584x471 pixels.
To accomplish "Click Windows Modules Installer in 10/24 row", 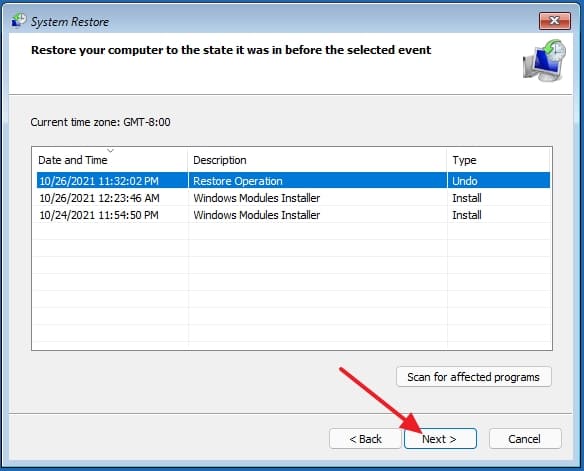I will pos(256,215).
